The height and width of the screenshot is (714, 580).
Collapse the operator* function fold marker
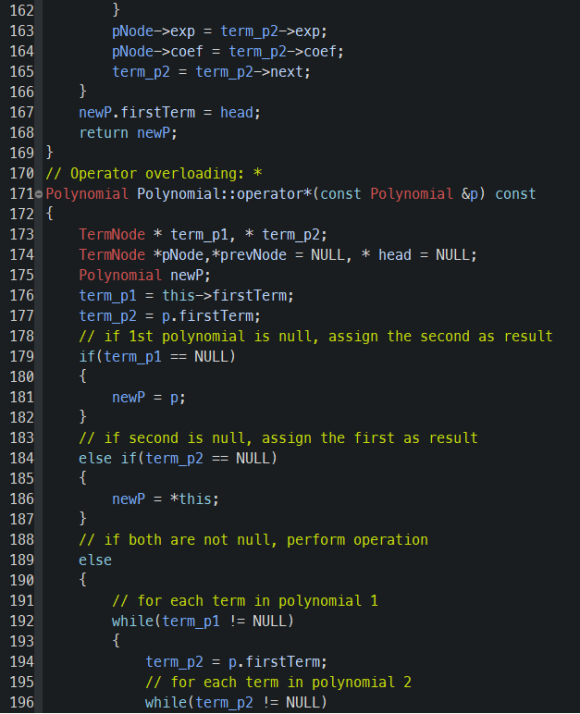[x=39, y=194]
